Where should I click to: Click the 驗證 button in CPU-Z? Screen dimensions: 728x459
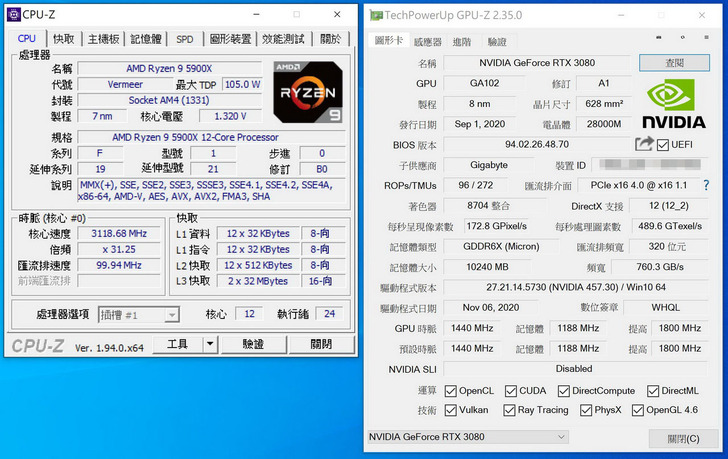(x=255, y=344)
